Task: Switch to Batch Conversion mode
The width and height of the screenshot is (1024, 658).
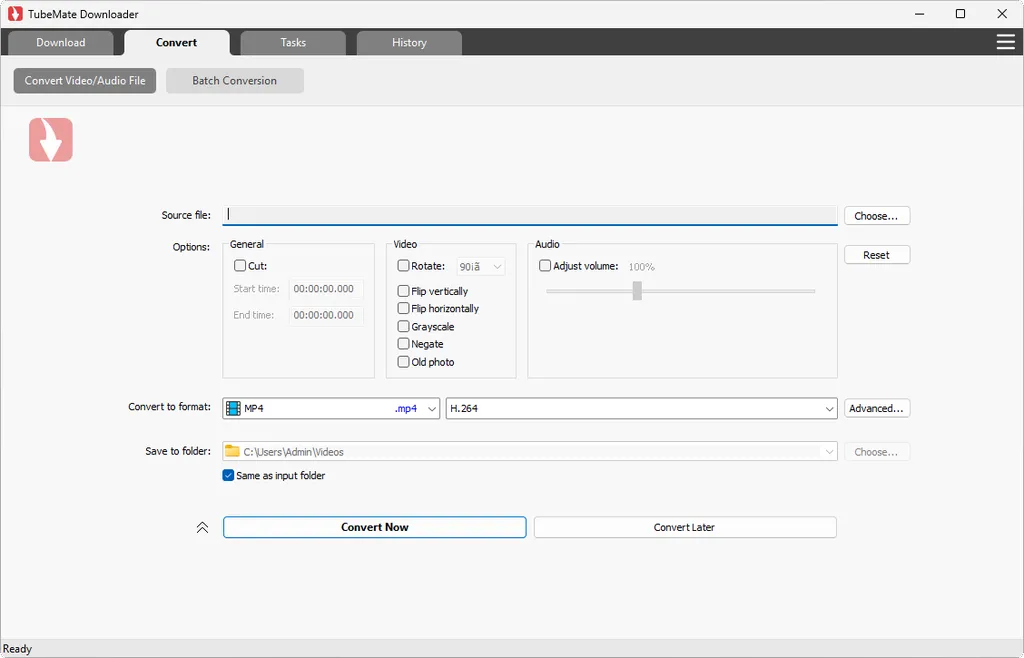Action: coord(234,81)
